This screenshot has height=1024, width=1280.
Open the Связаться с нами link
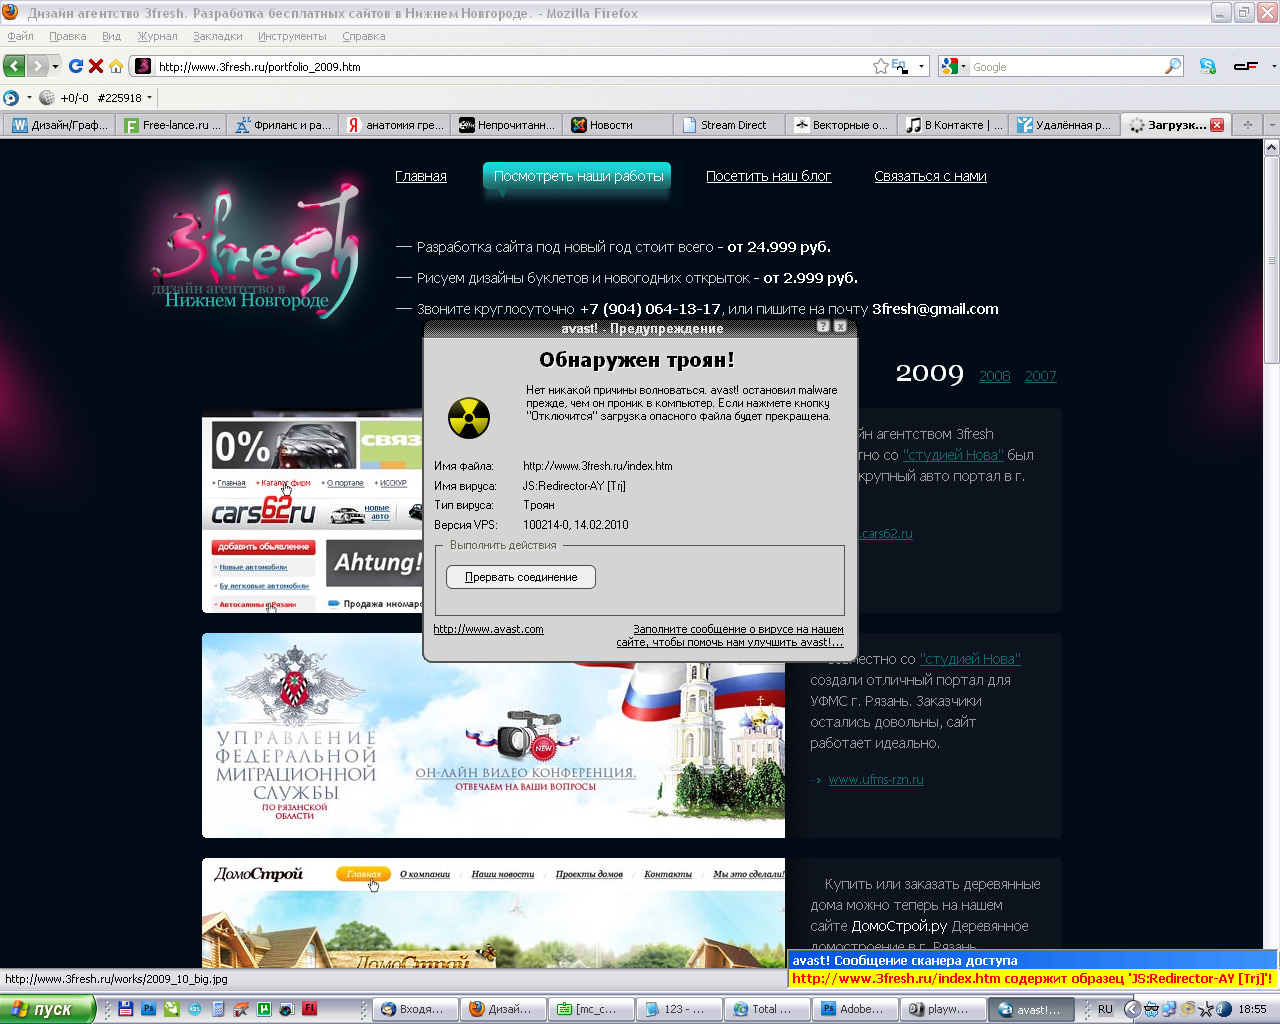point(930,176)
